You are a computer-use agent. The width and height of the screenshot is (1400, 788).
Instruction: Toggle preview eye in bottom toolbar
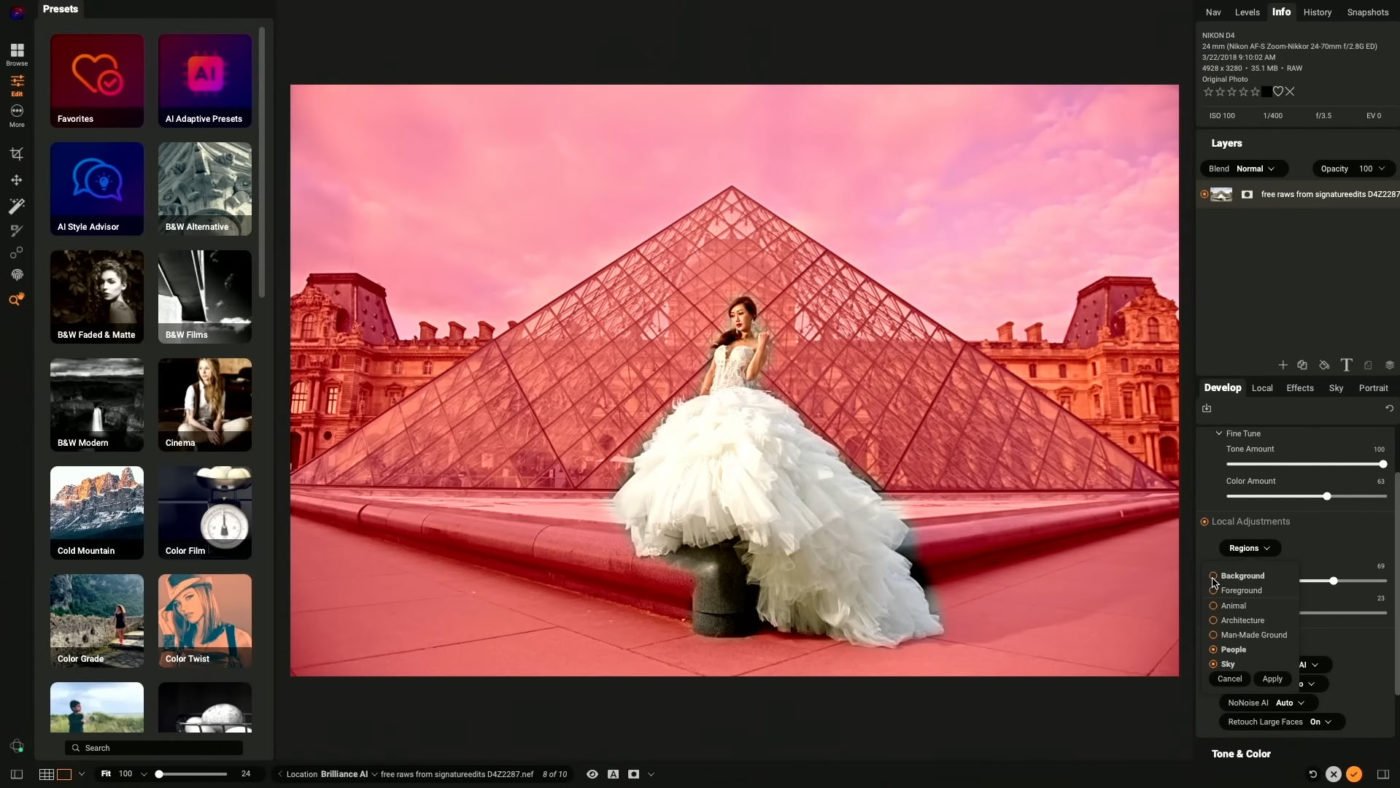click(x=593, y=774)
